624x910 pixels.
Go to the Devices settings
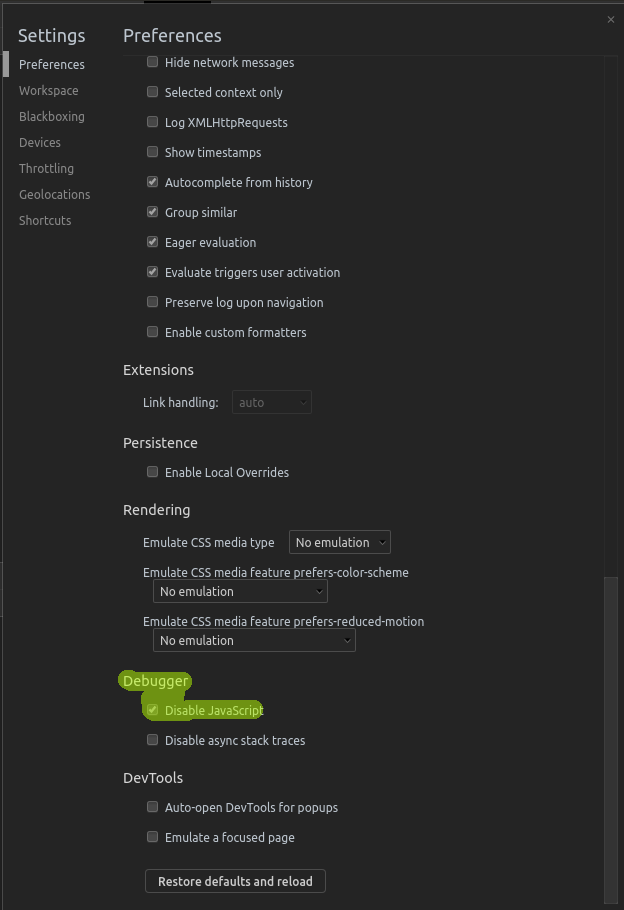(39, 143)
